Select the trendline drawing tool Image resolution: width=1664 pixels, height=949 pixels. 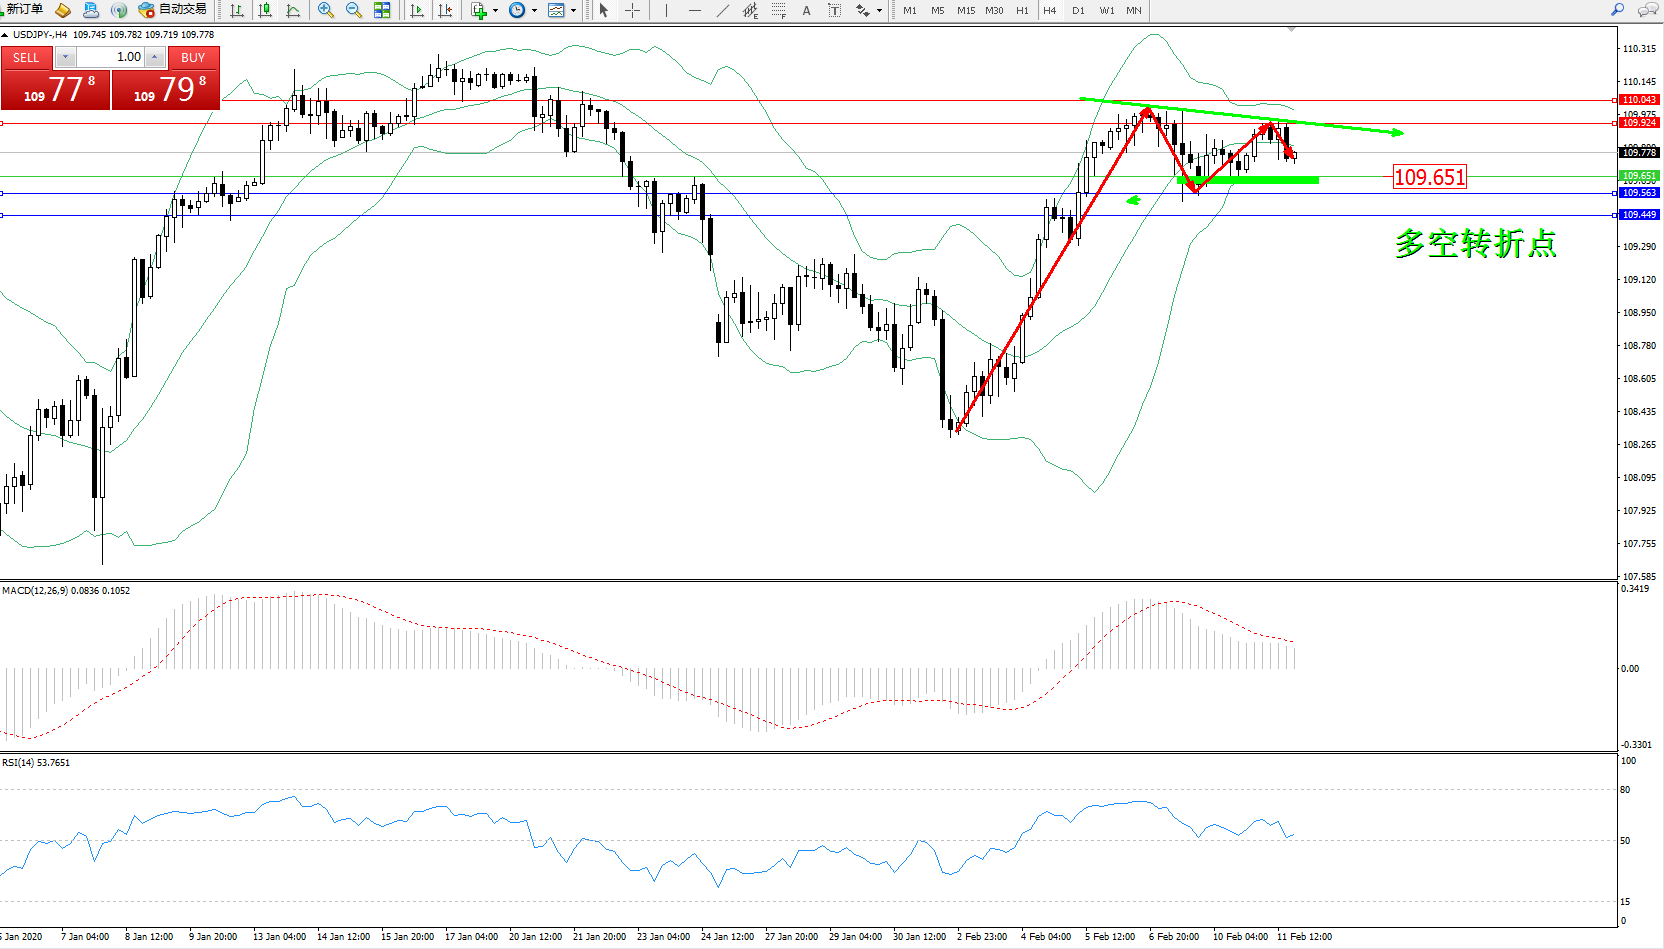[x=723, y=10]
